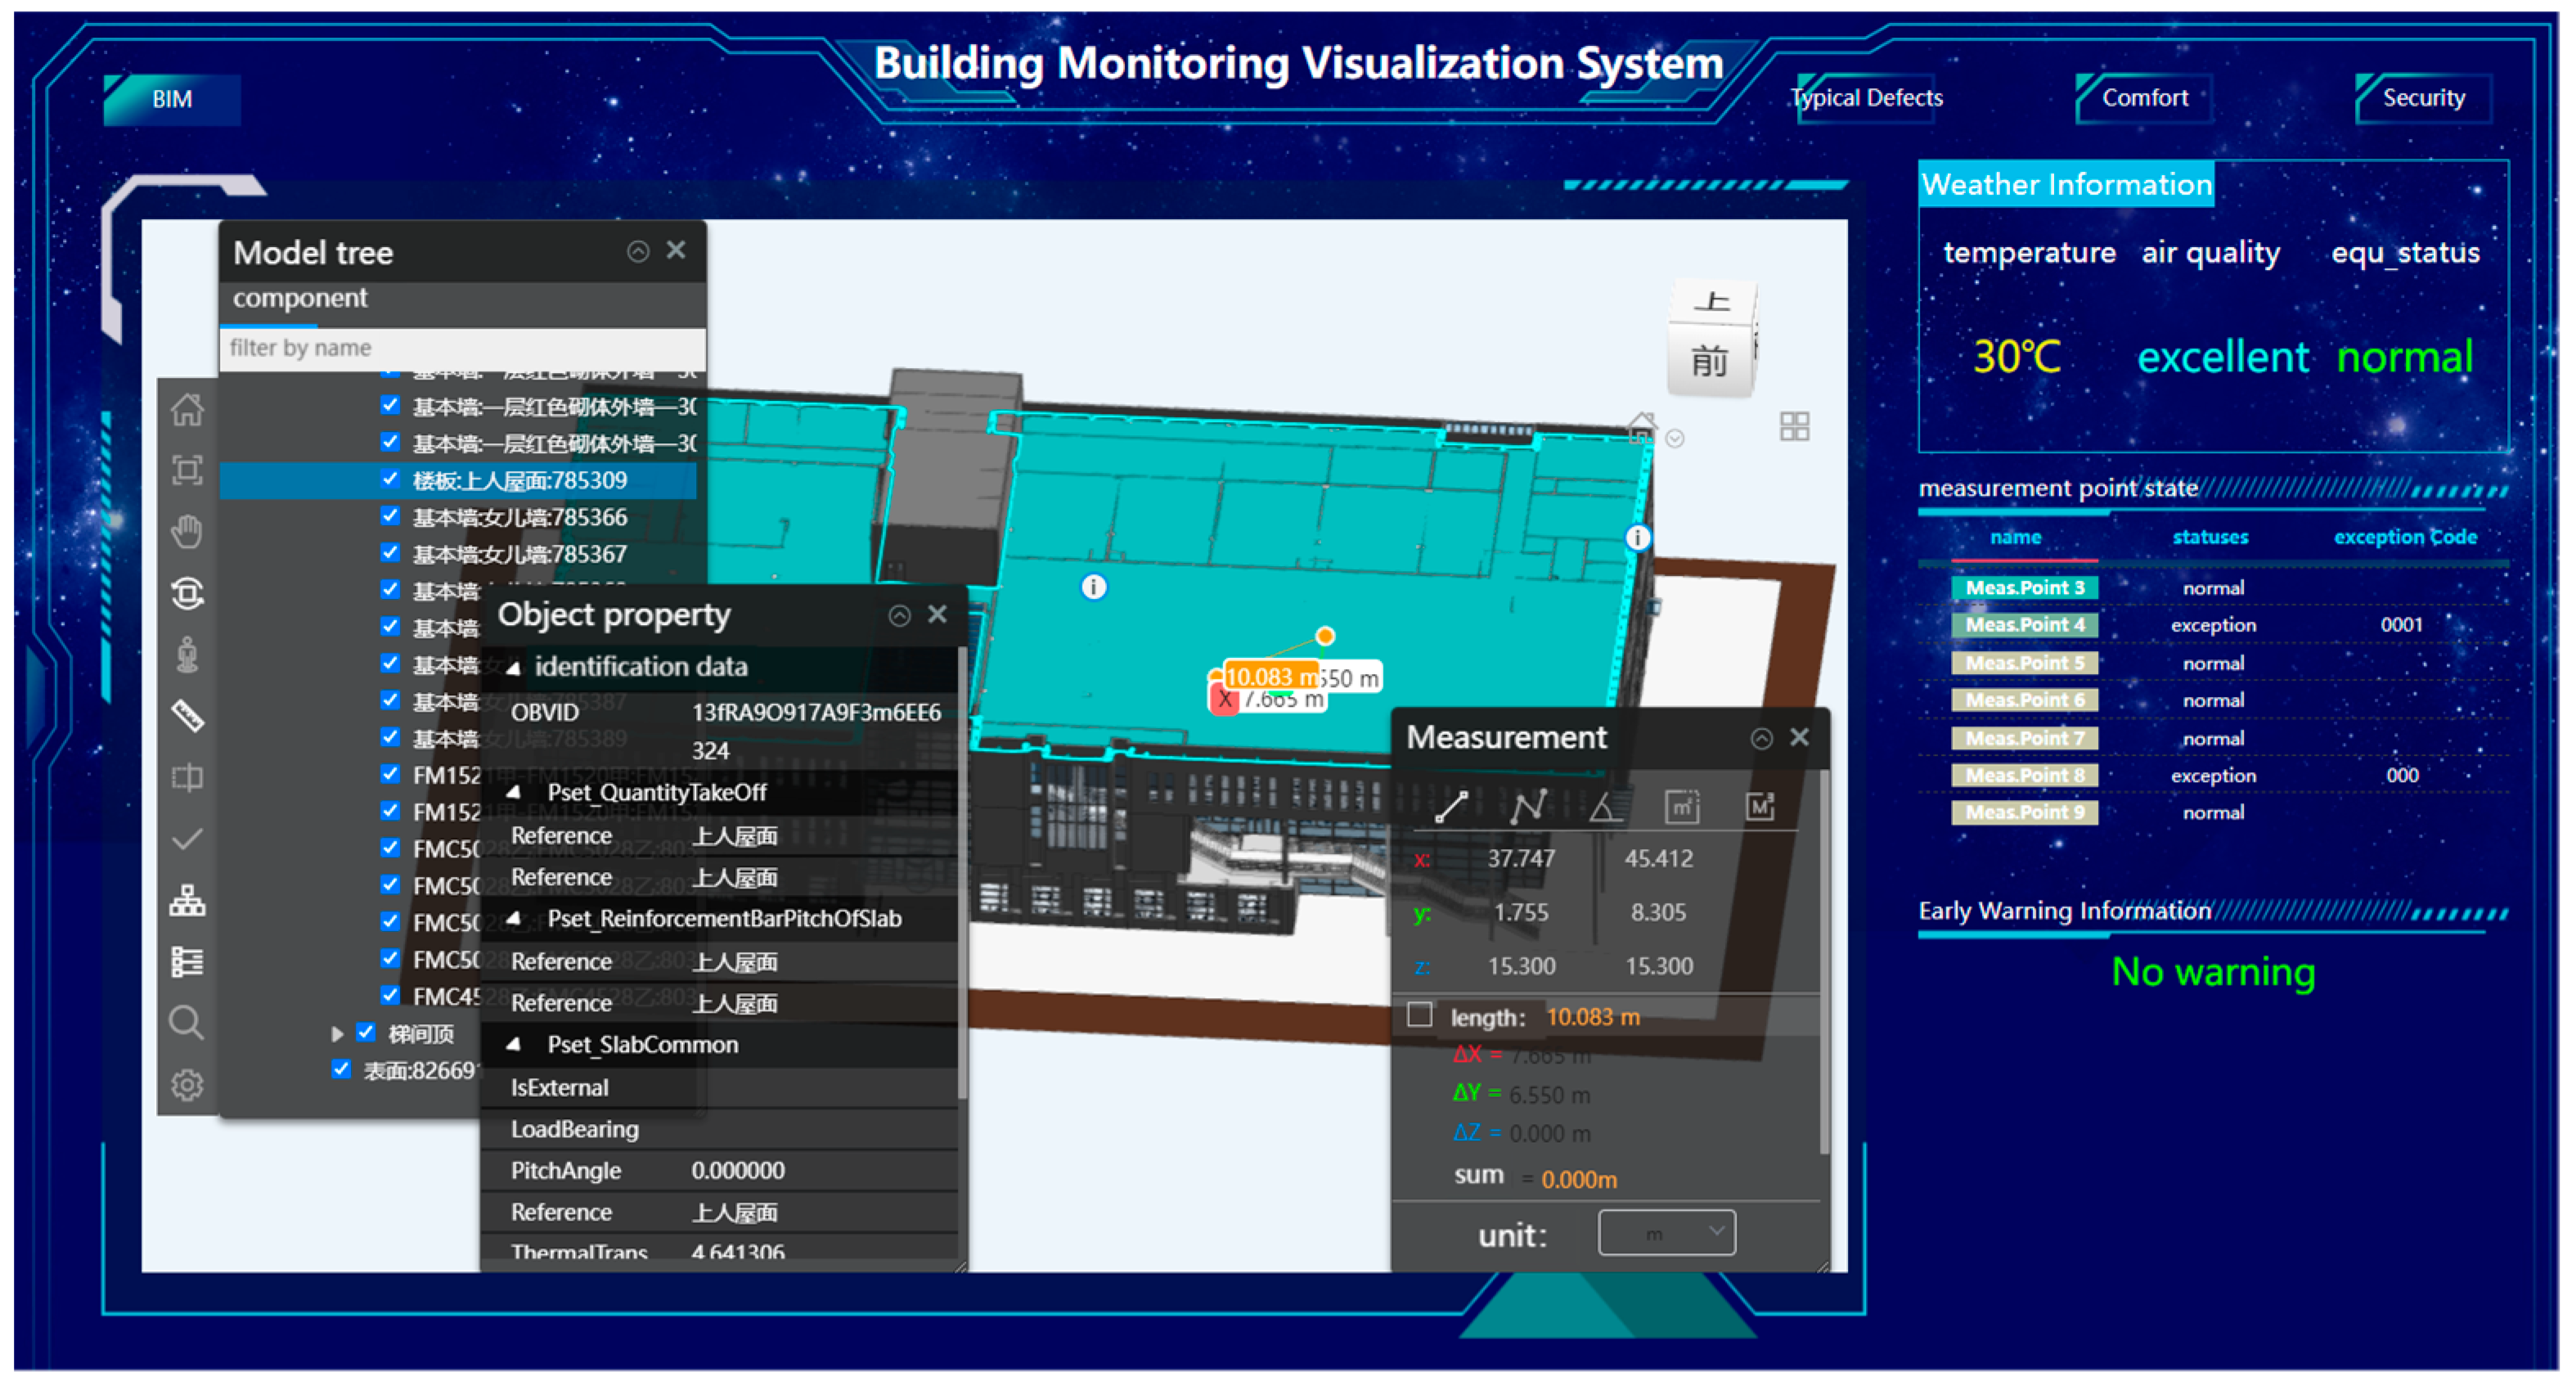The height and width of the screenshot is (1394, 2576).
Task: Open the magnifier search tool in sidebar
Action: 187,1022
